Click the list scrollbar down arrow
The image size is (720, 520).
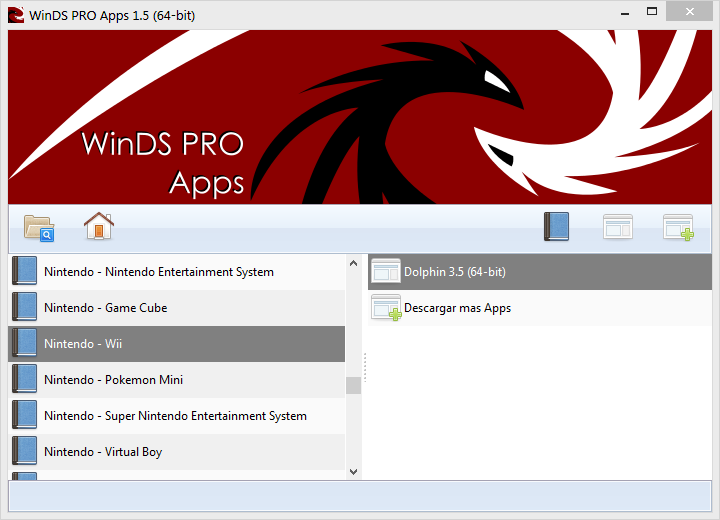tap(354, 471)
